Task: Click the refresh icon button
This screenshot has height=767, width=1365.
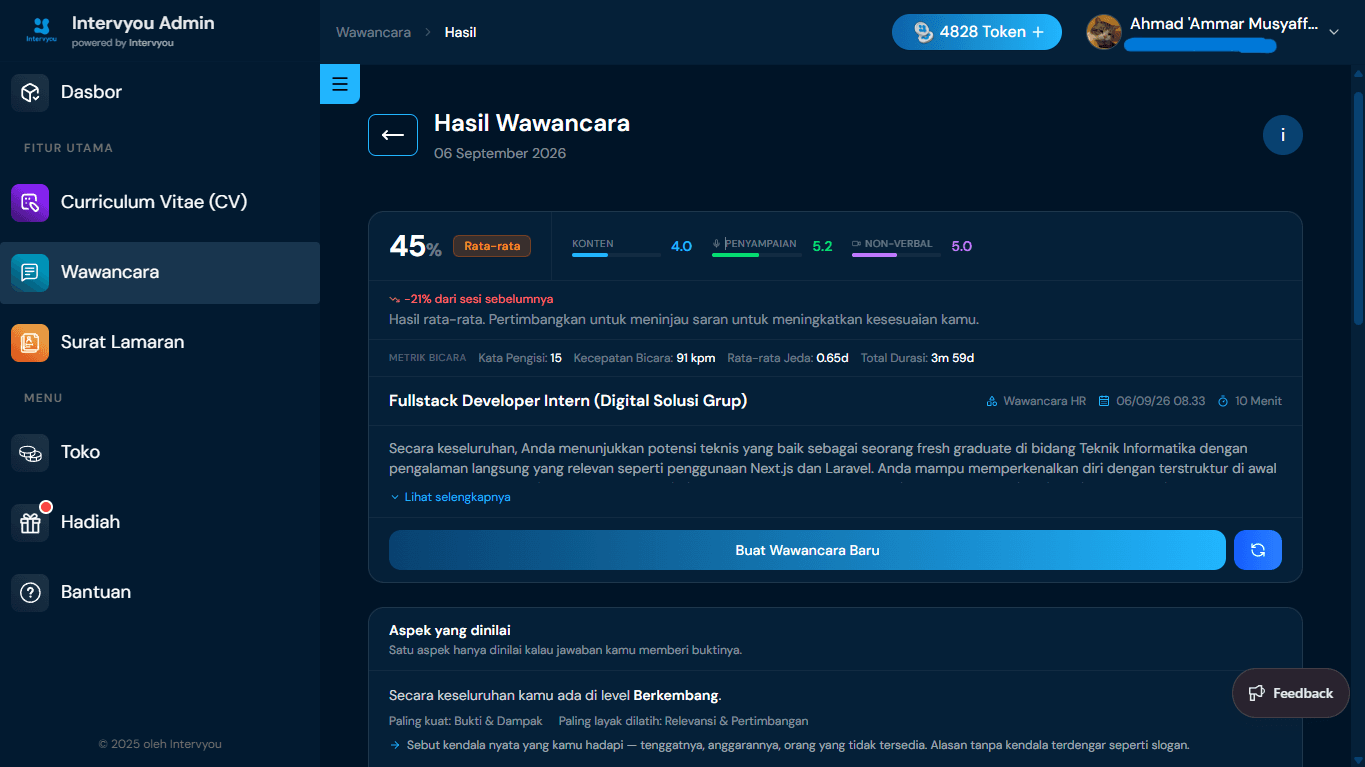Action: tap(1258, 550)
